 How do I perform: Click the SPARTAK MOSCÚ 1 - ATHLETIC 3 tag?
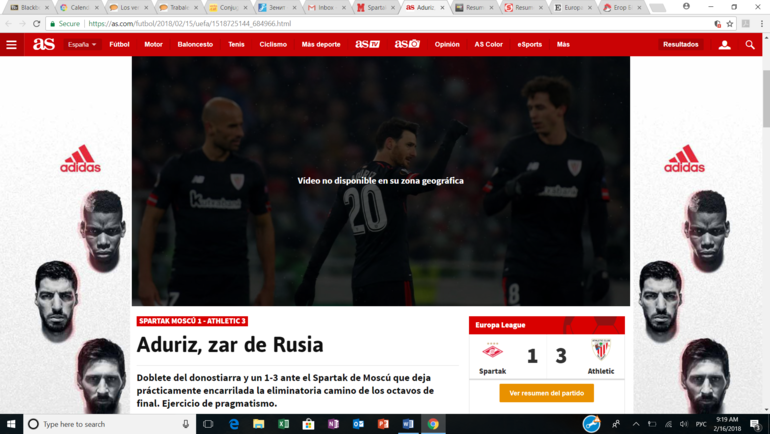coord(192,321)
